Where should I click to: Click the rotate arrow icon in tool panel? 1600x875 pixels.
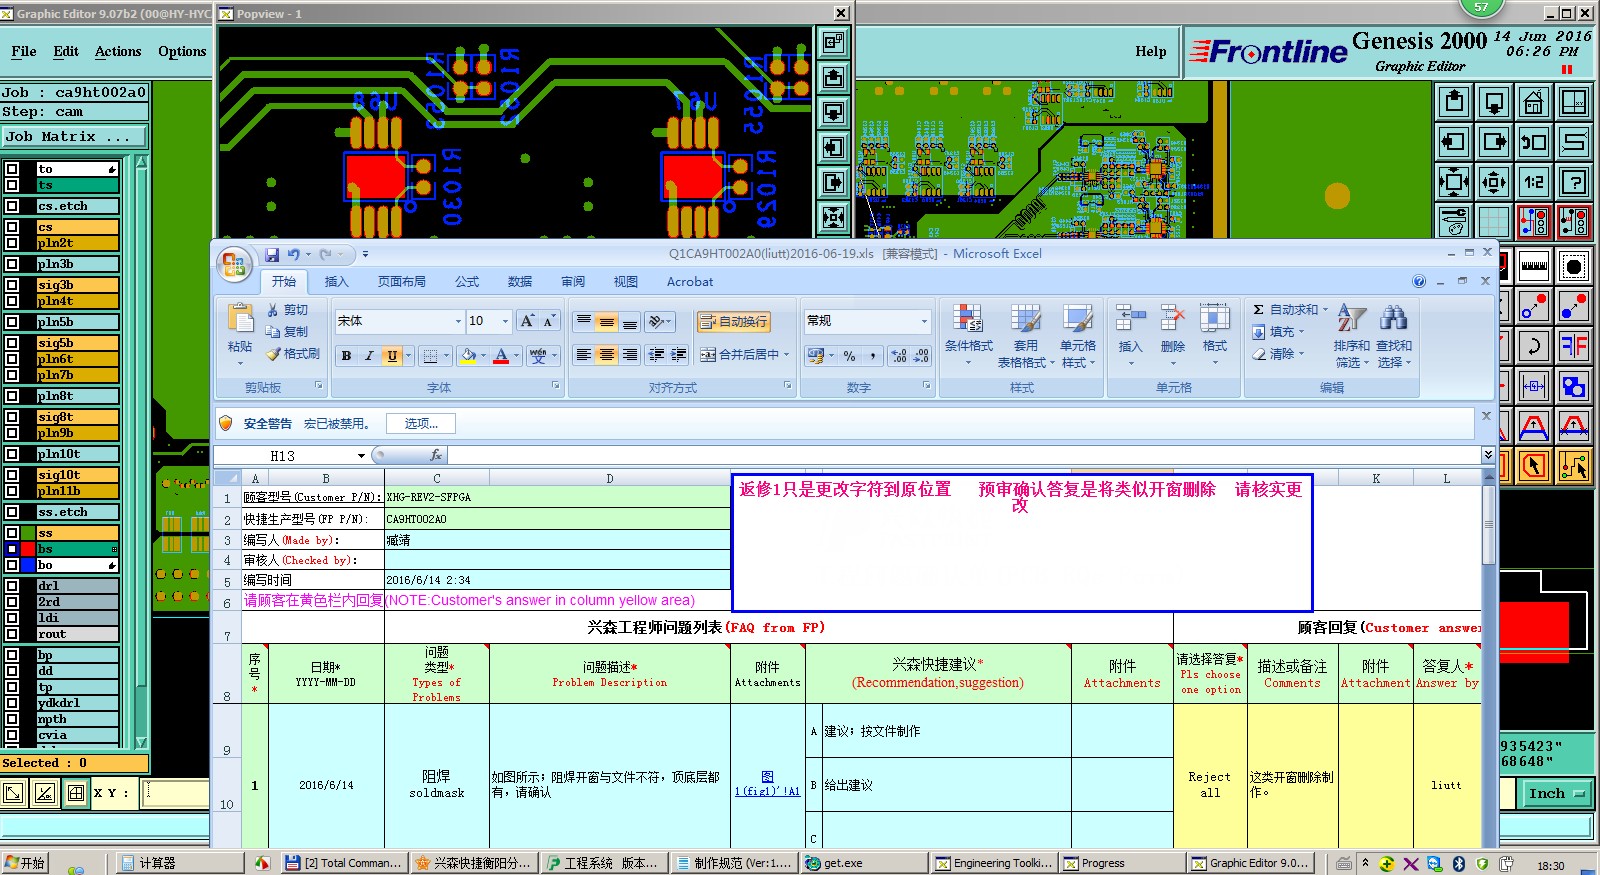(x=1534, y=346)
